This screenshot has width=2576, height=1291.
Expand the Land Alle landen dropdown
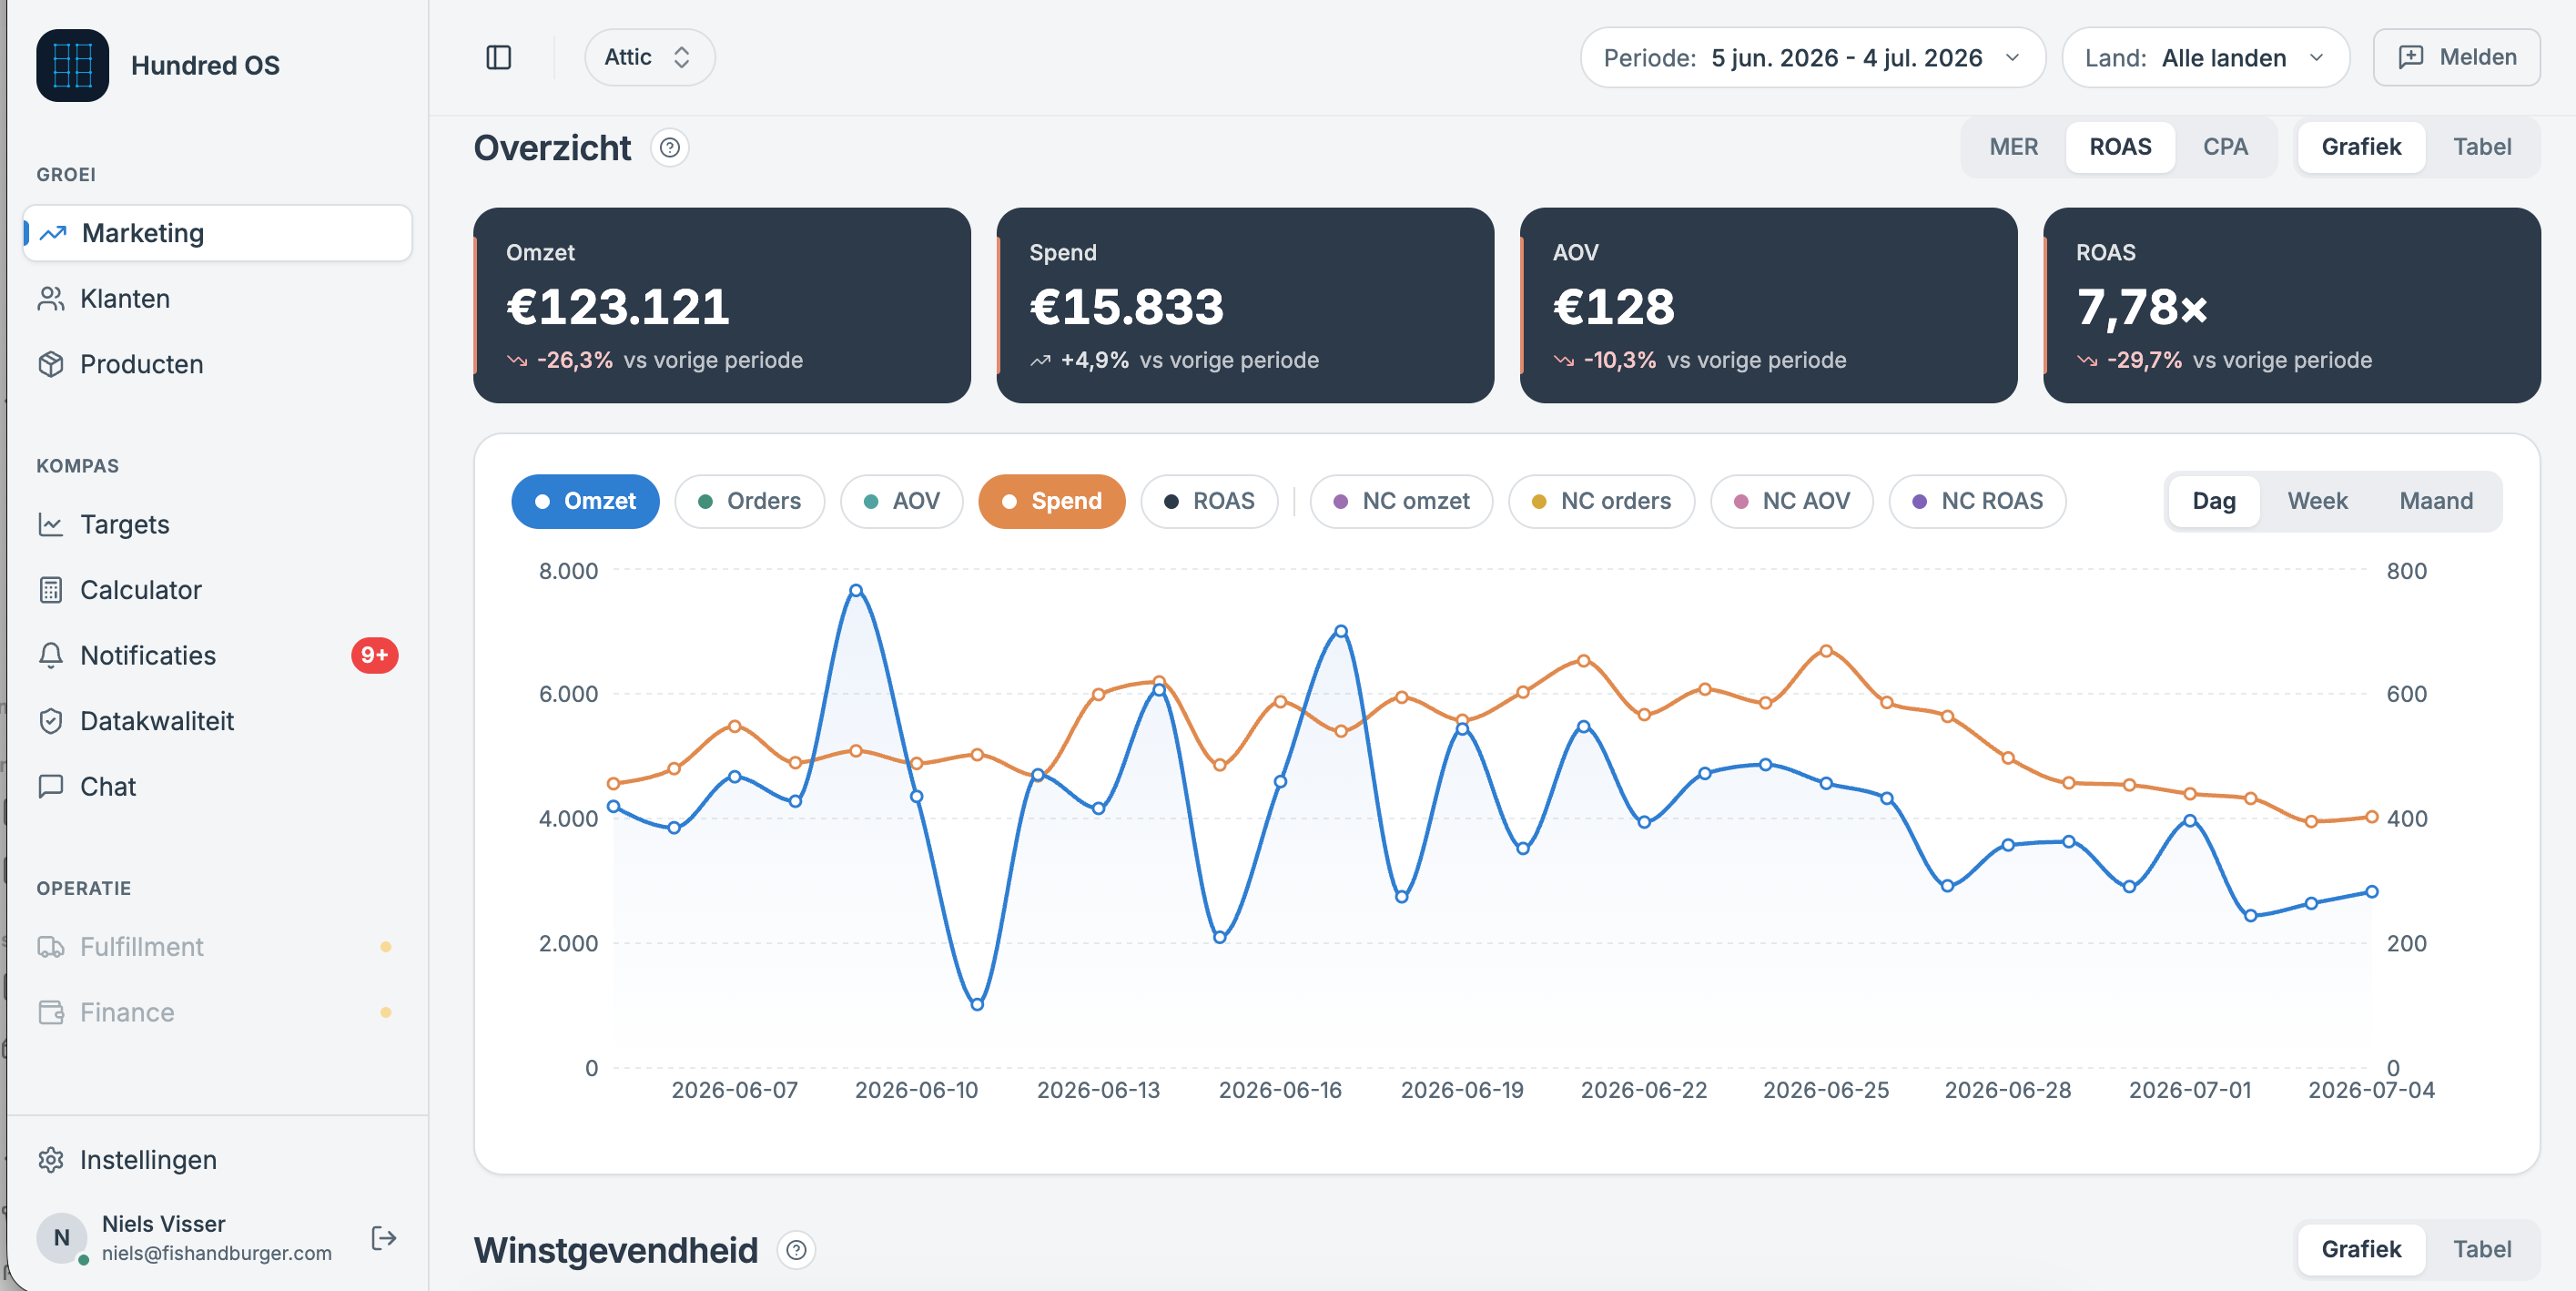pyautogui.click(x=2205, y=58)
